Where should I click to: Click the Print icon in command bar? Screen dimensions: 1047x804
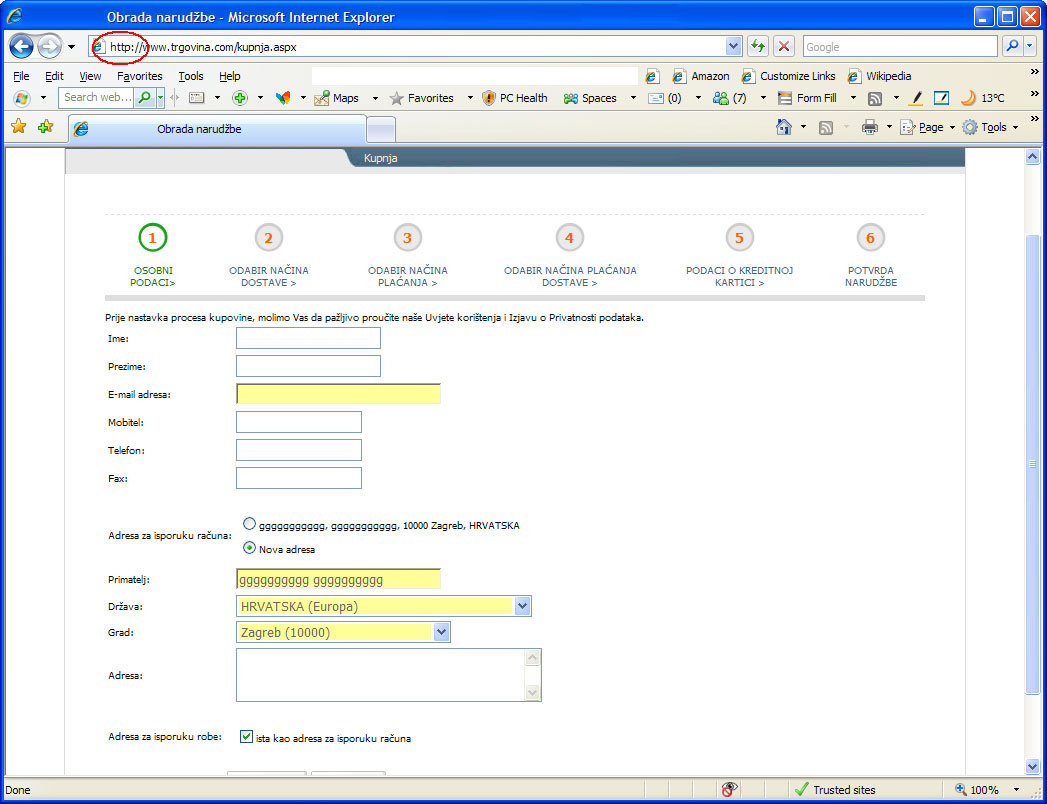870,127
